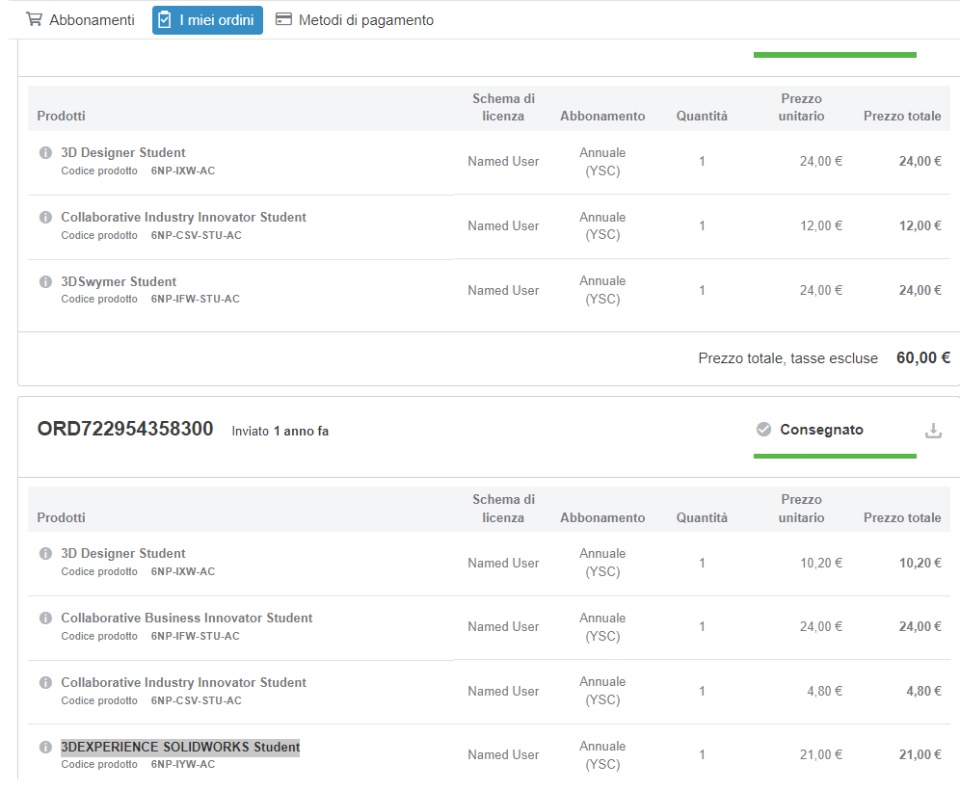Image resolution: width=960 pixels, height=790 pixels.
Task: Click highlighted 3DEXPERIENCE SOLIDWORKS Student name
Action: coord(180,747)
